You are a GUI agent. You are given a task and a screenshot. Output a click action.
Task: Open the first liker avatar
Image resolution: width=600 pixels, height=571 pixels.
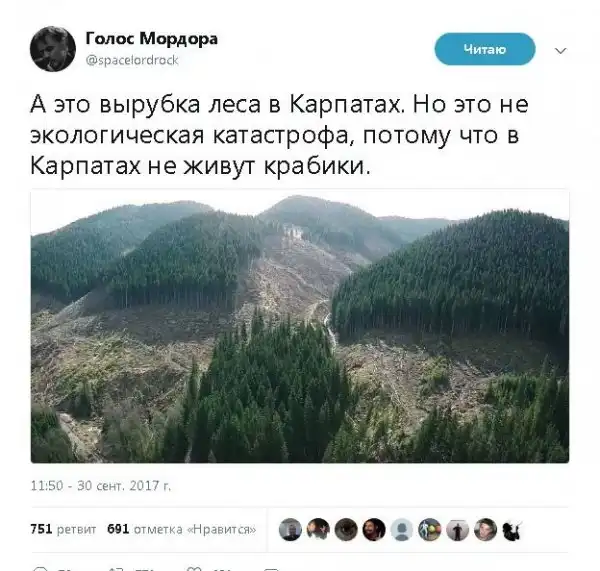click(290, 530)
